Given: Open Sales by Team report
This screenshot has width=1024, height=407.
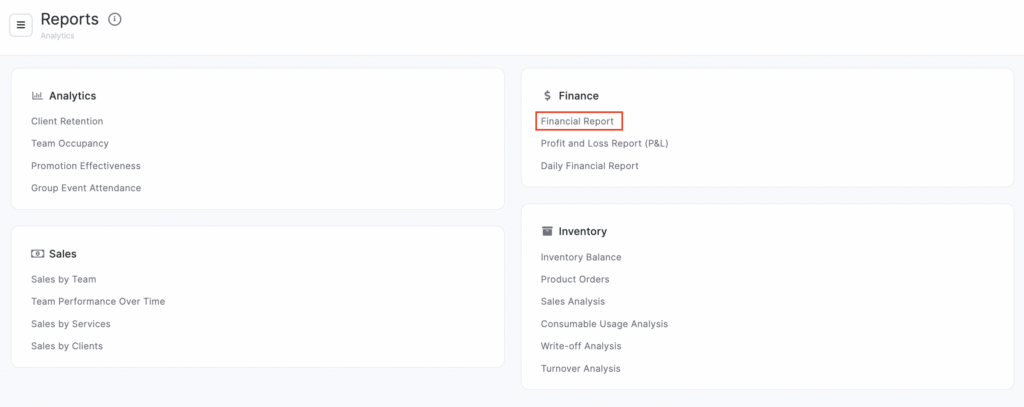Looking at the screenshot, I should pos(64,279).
